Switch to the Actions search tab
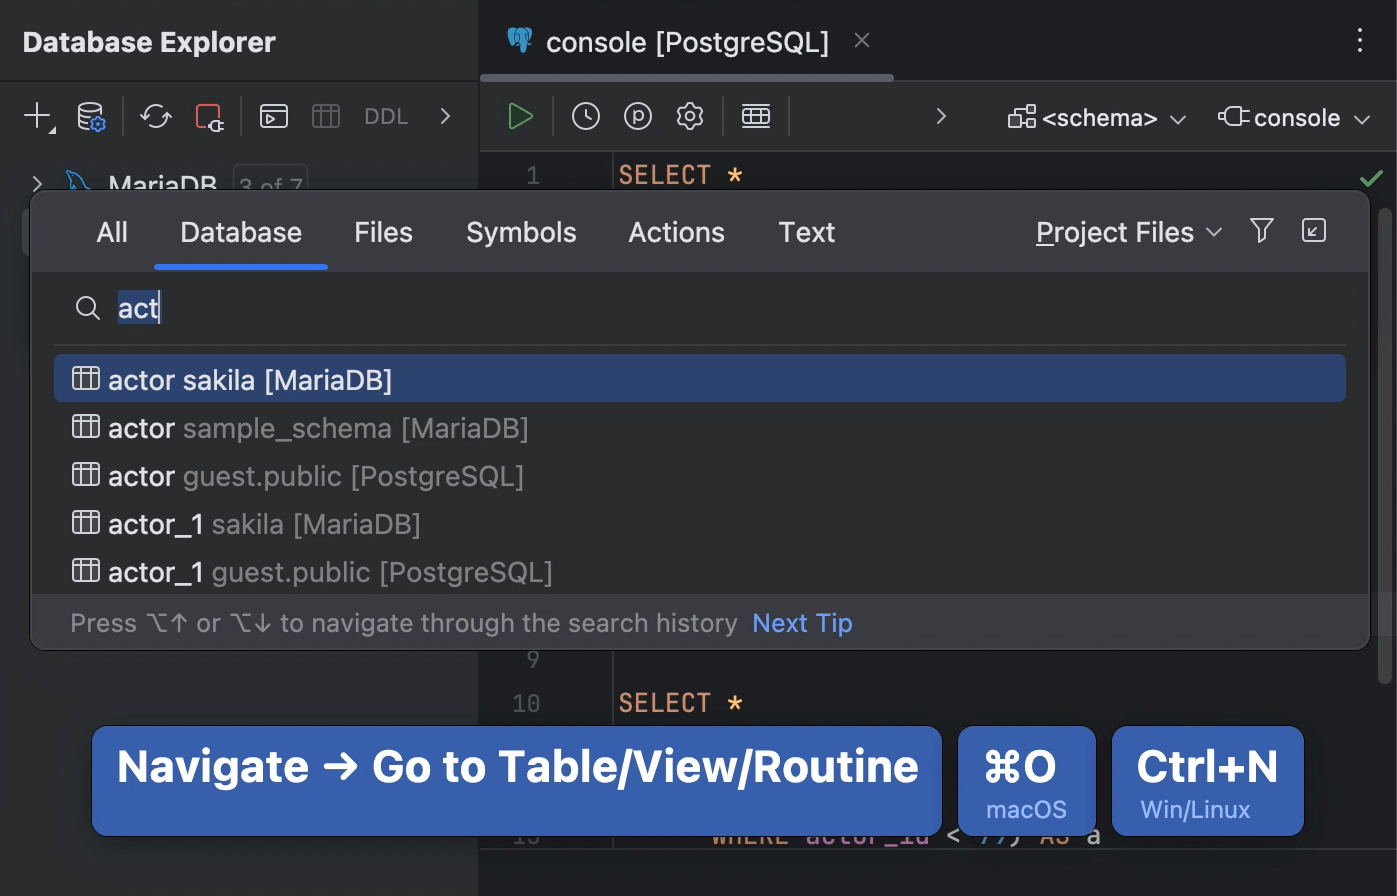Image resolution: width=1397 pixels, height=896 pixels. [676, 233]
